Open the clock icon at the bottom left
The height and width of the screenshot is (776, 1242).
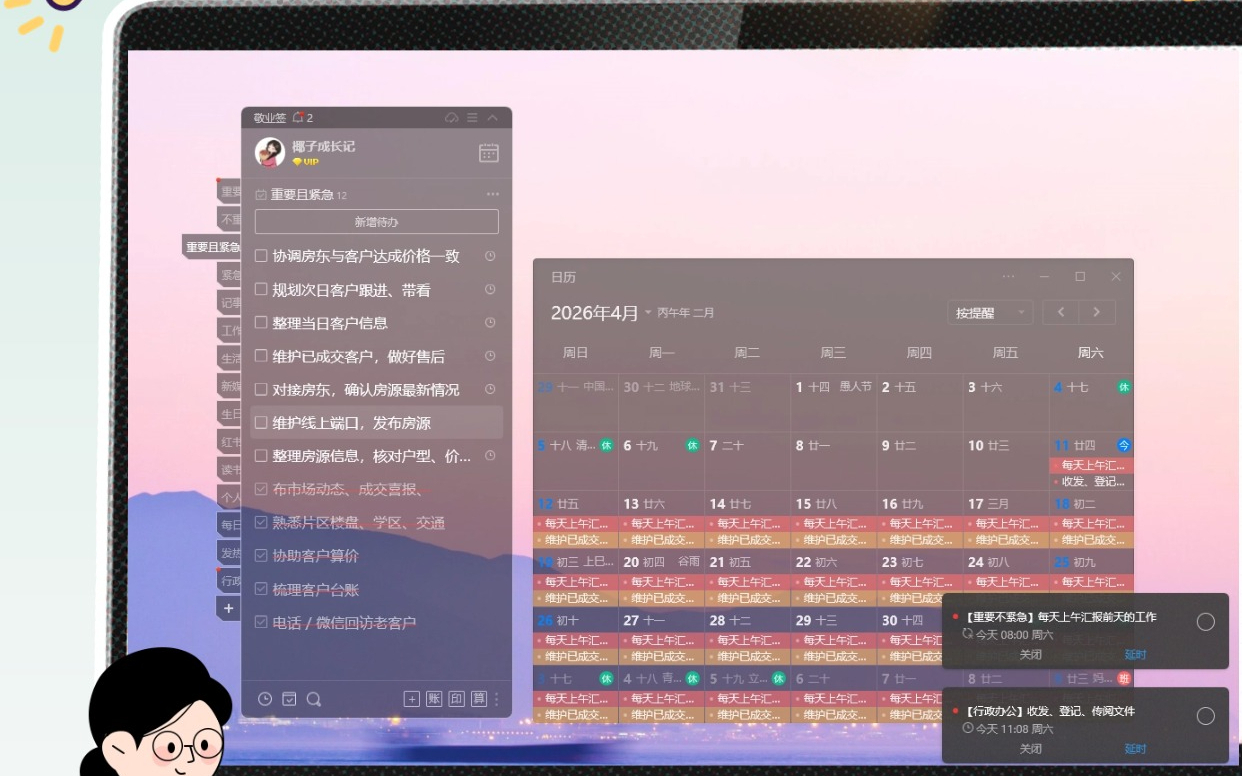click(x=264, y=699)
